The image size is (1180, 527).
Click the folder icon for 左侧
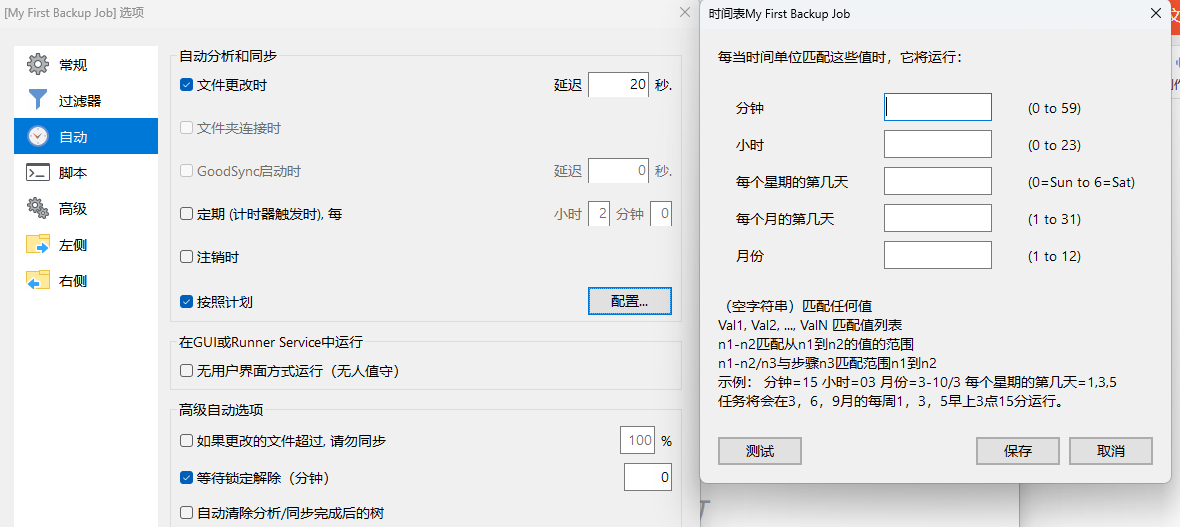tap(38, 245)
